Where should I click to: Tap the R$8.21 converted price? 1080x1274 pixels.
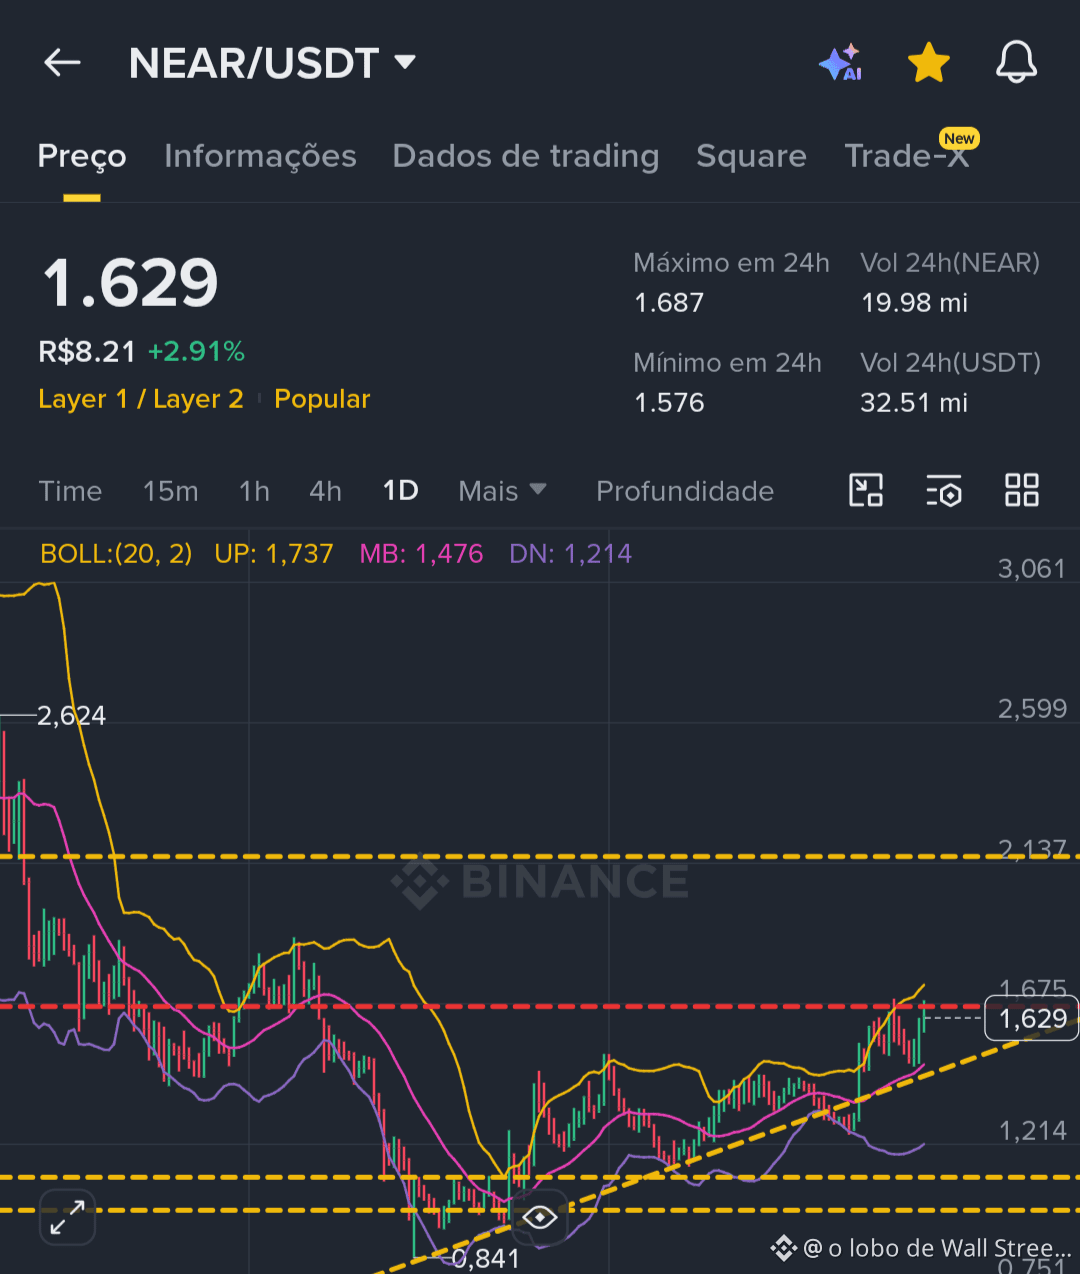[87, 352]
